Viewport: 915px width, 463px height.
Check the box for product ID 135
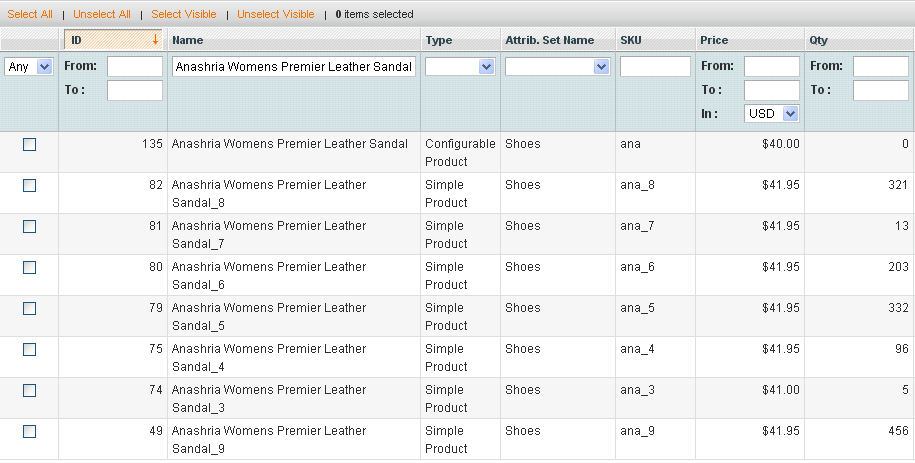[x=29, y=145]
